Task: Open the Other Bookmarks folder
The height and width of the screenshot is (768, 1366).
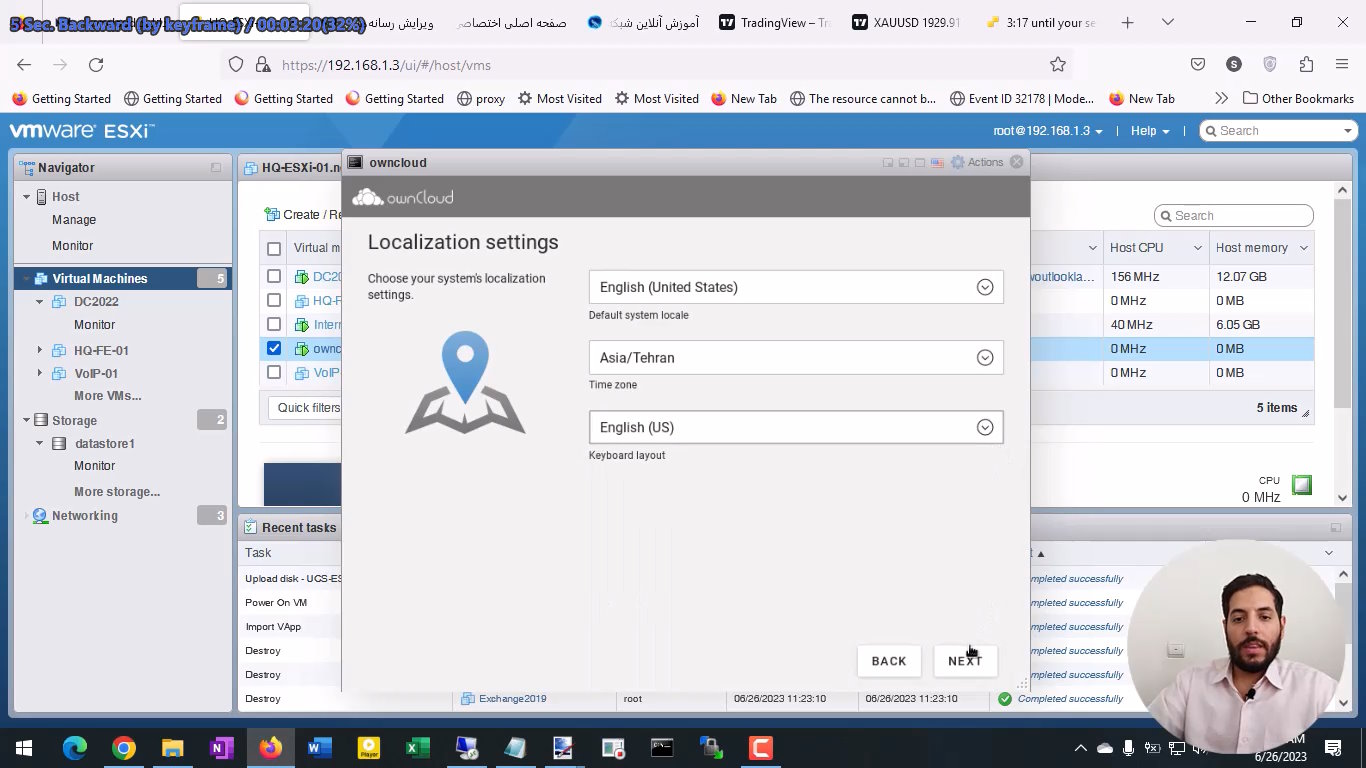Action: (x=1298, y=98)
